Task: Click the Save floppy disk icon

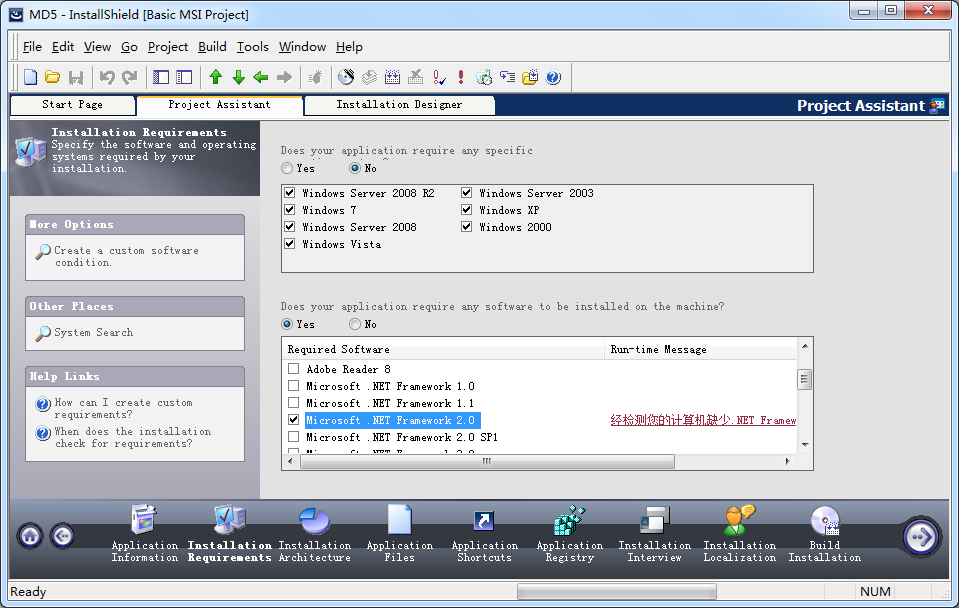Action: click(x=76, y=77)
